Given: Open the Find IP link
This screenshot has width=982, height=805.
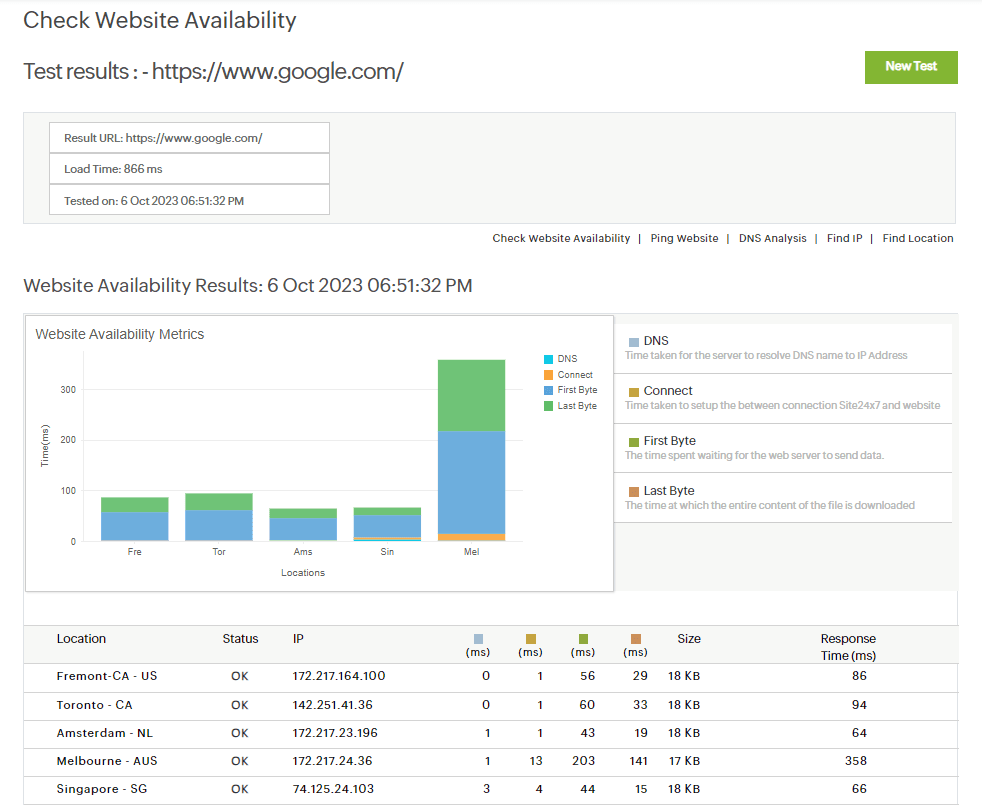Looking at the screenshot, I should click(844, 239).
